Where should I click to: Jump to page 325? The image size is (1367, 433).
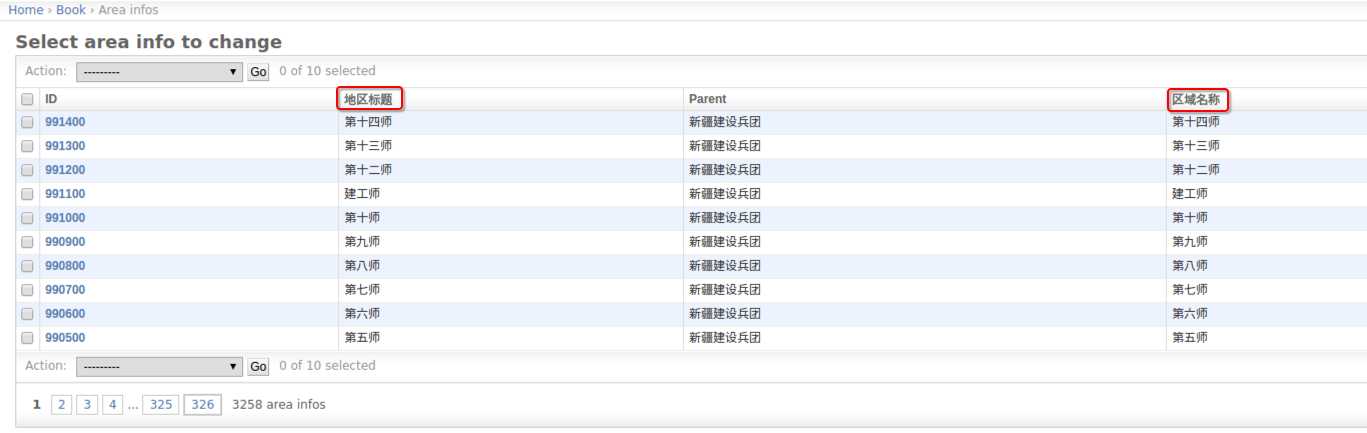pyautogui.click(x=161, y=405)
